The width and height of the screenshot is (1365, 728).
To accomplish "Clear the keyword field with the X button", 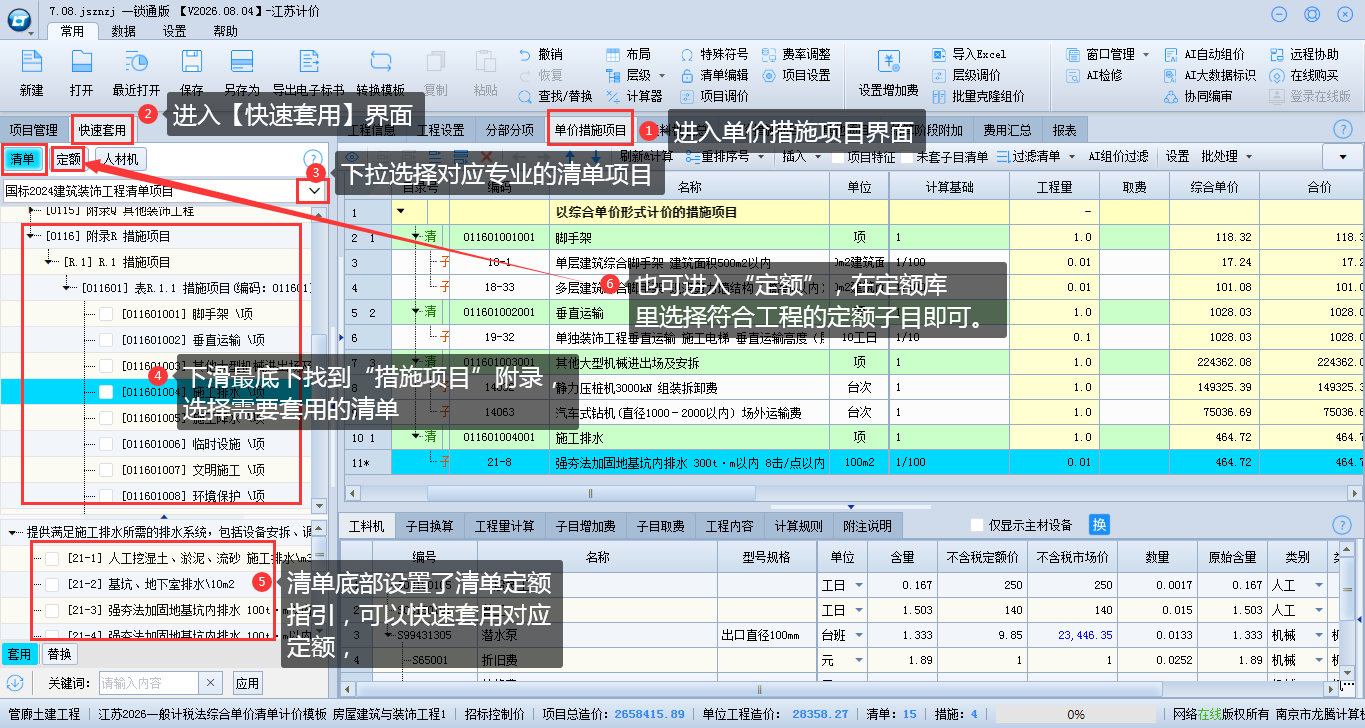I will click(211, 683).
